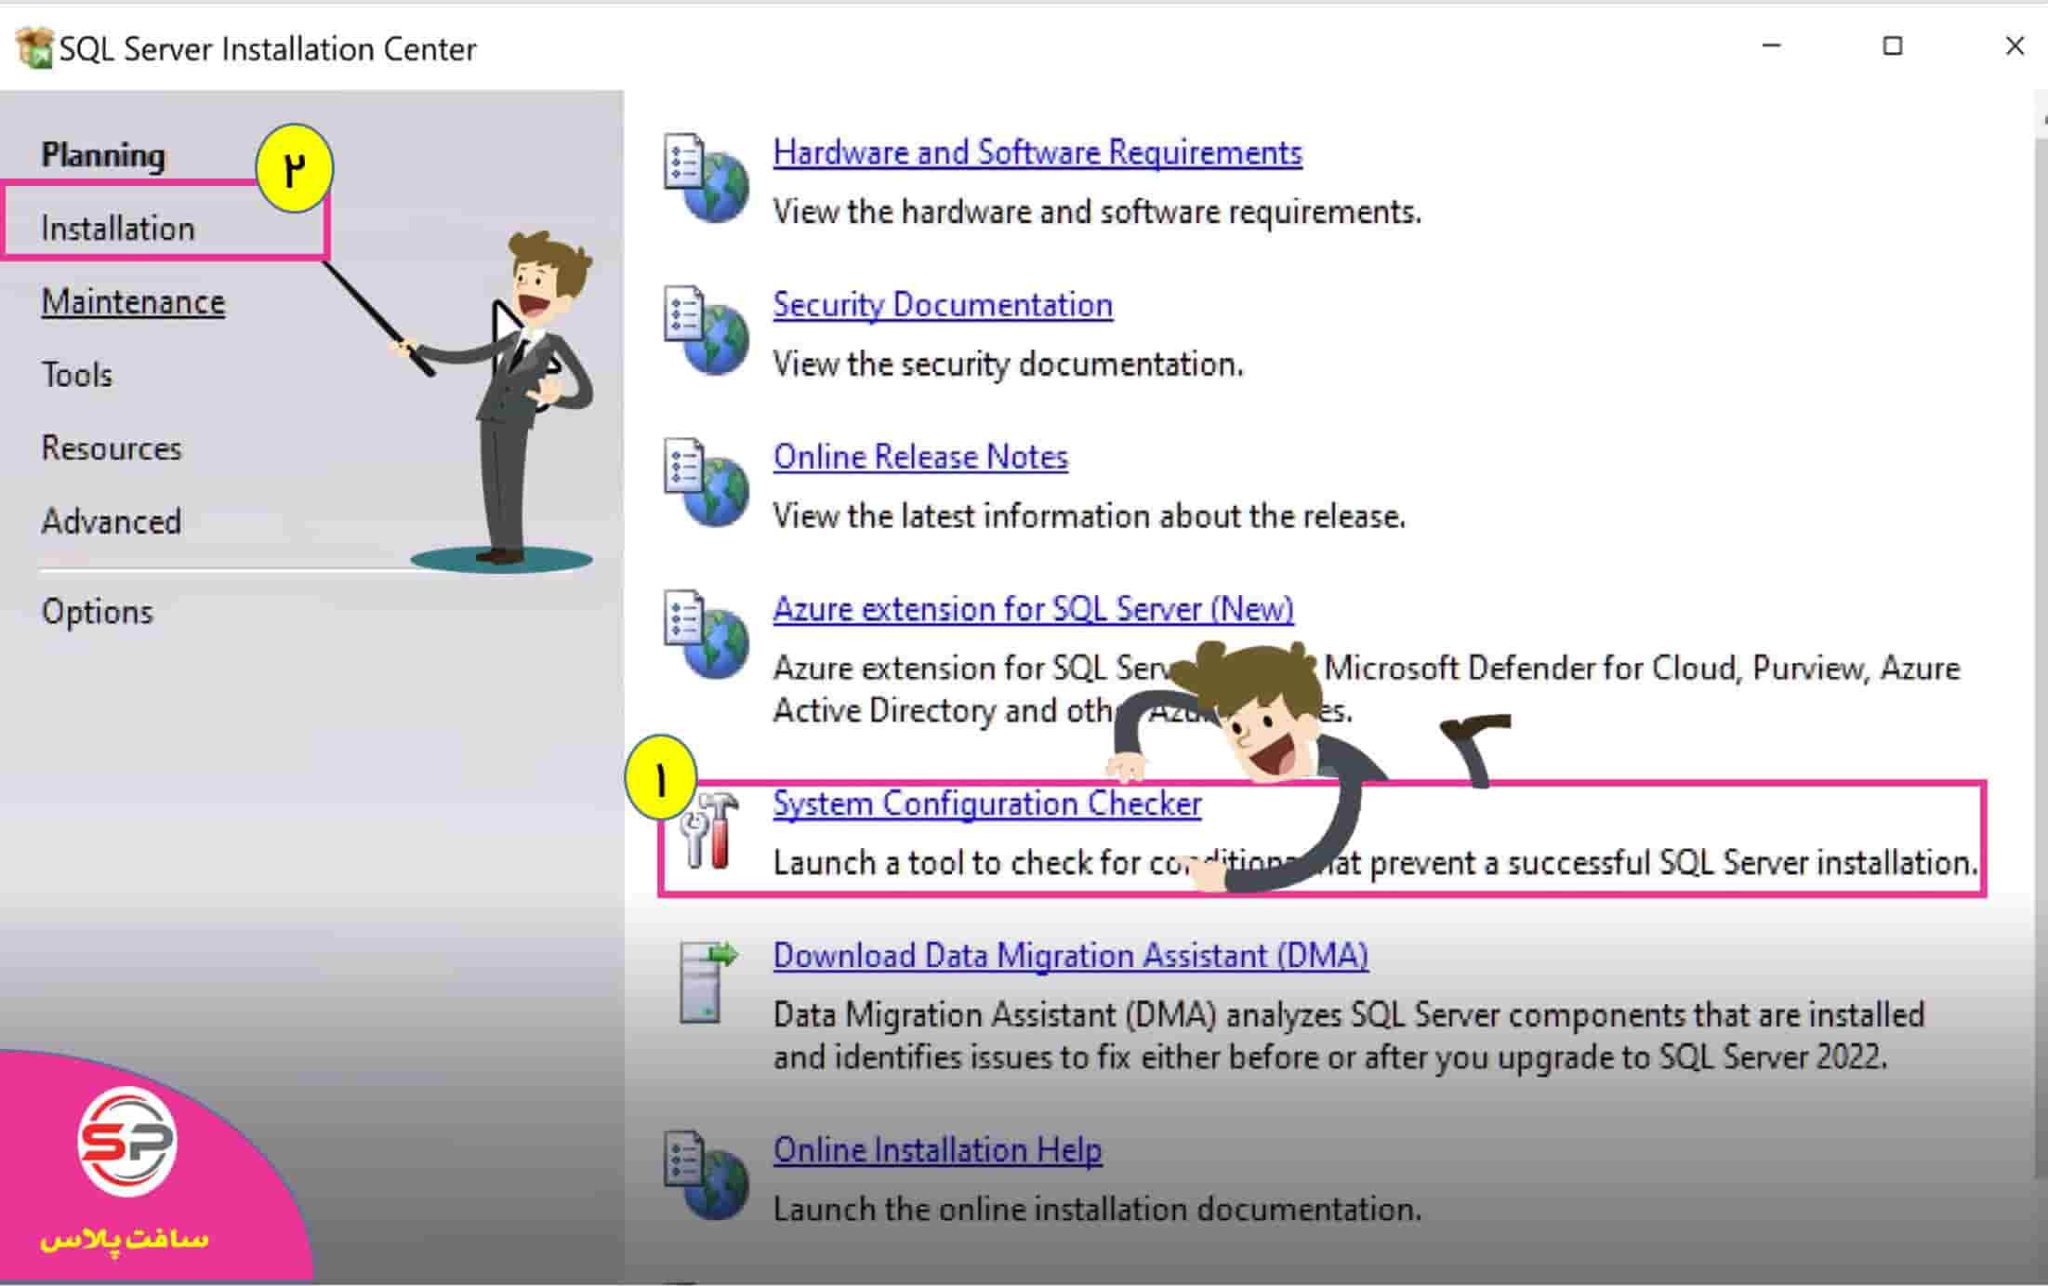Open the Hardware and Software Requirements link

coord(1037,152)
